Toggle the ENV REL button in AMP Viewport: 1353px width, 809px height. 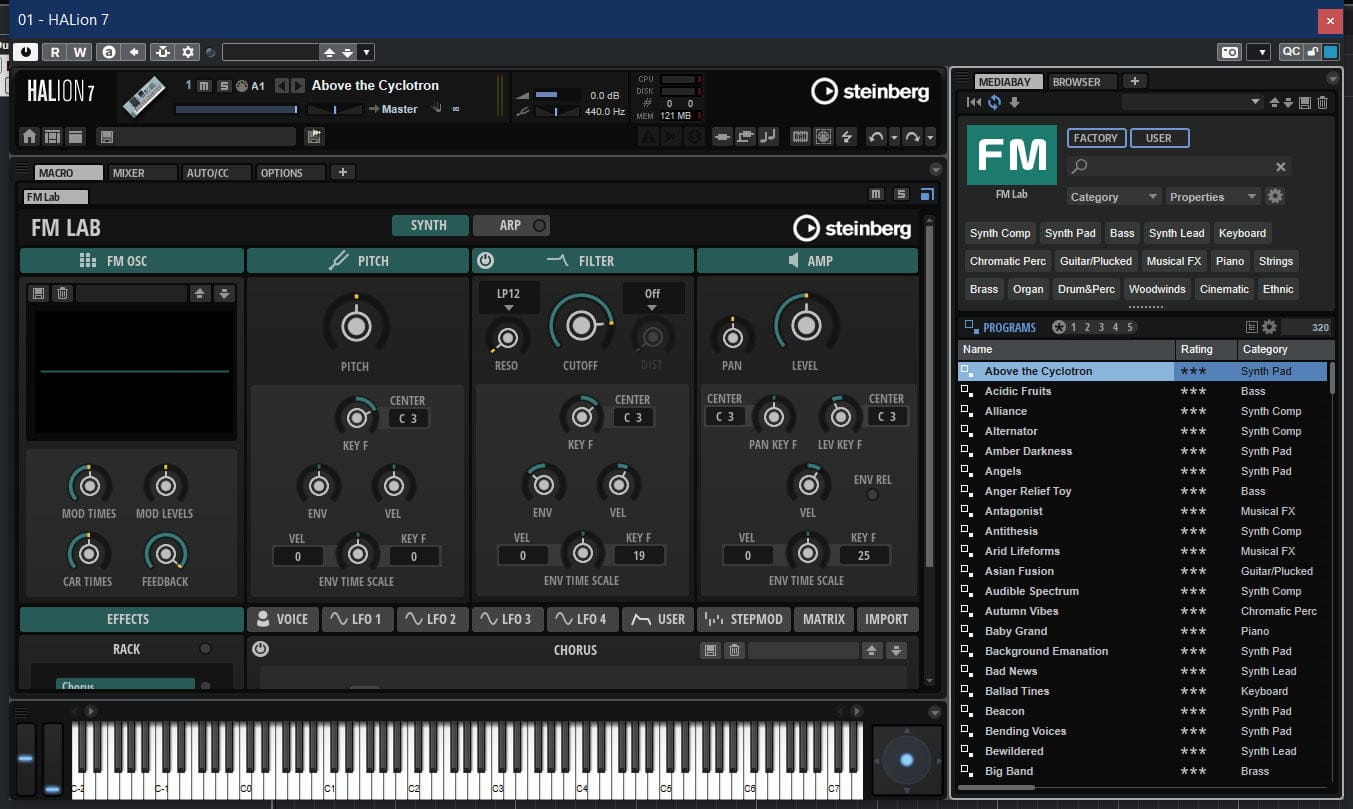point(872,495)
